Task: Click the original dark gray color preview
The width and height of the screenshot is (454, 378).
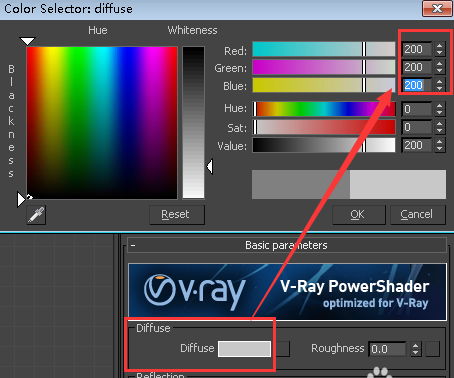Action: (x=301, y=184)
